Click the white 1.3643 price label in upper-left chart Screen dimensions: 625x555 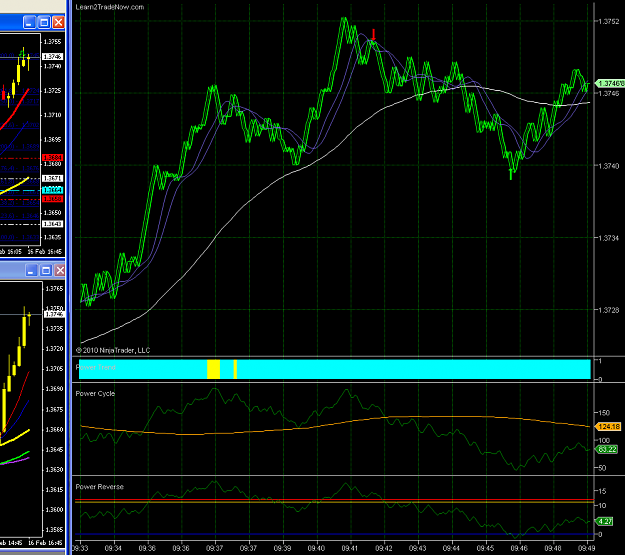(x=53, y=224)
